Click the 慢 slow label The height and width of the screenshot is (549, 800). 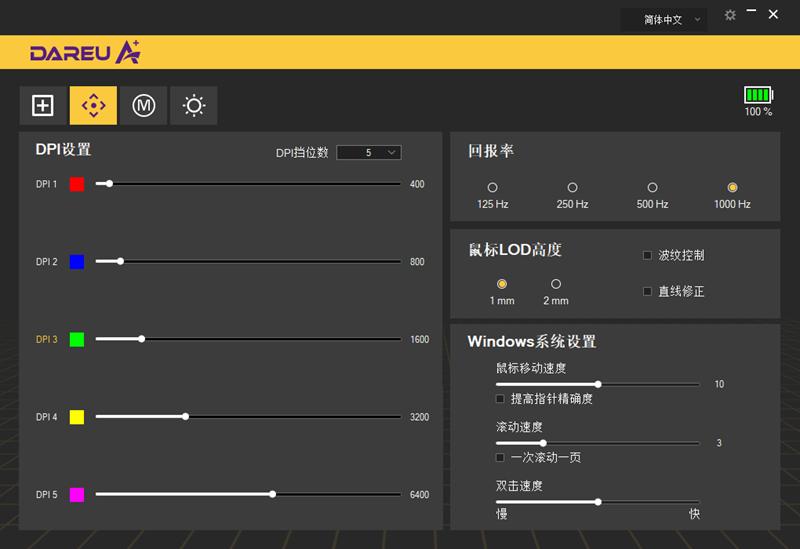pyautogui.click(x=502, y=514)
